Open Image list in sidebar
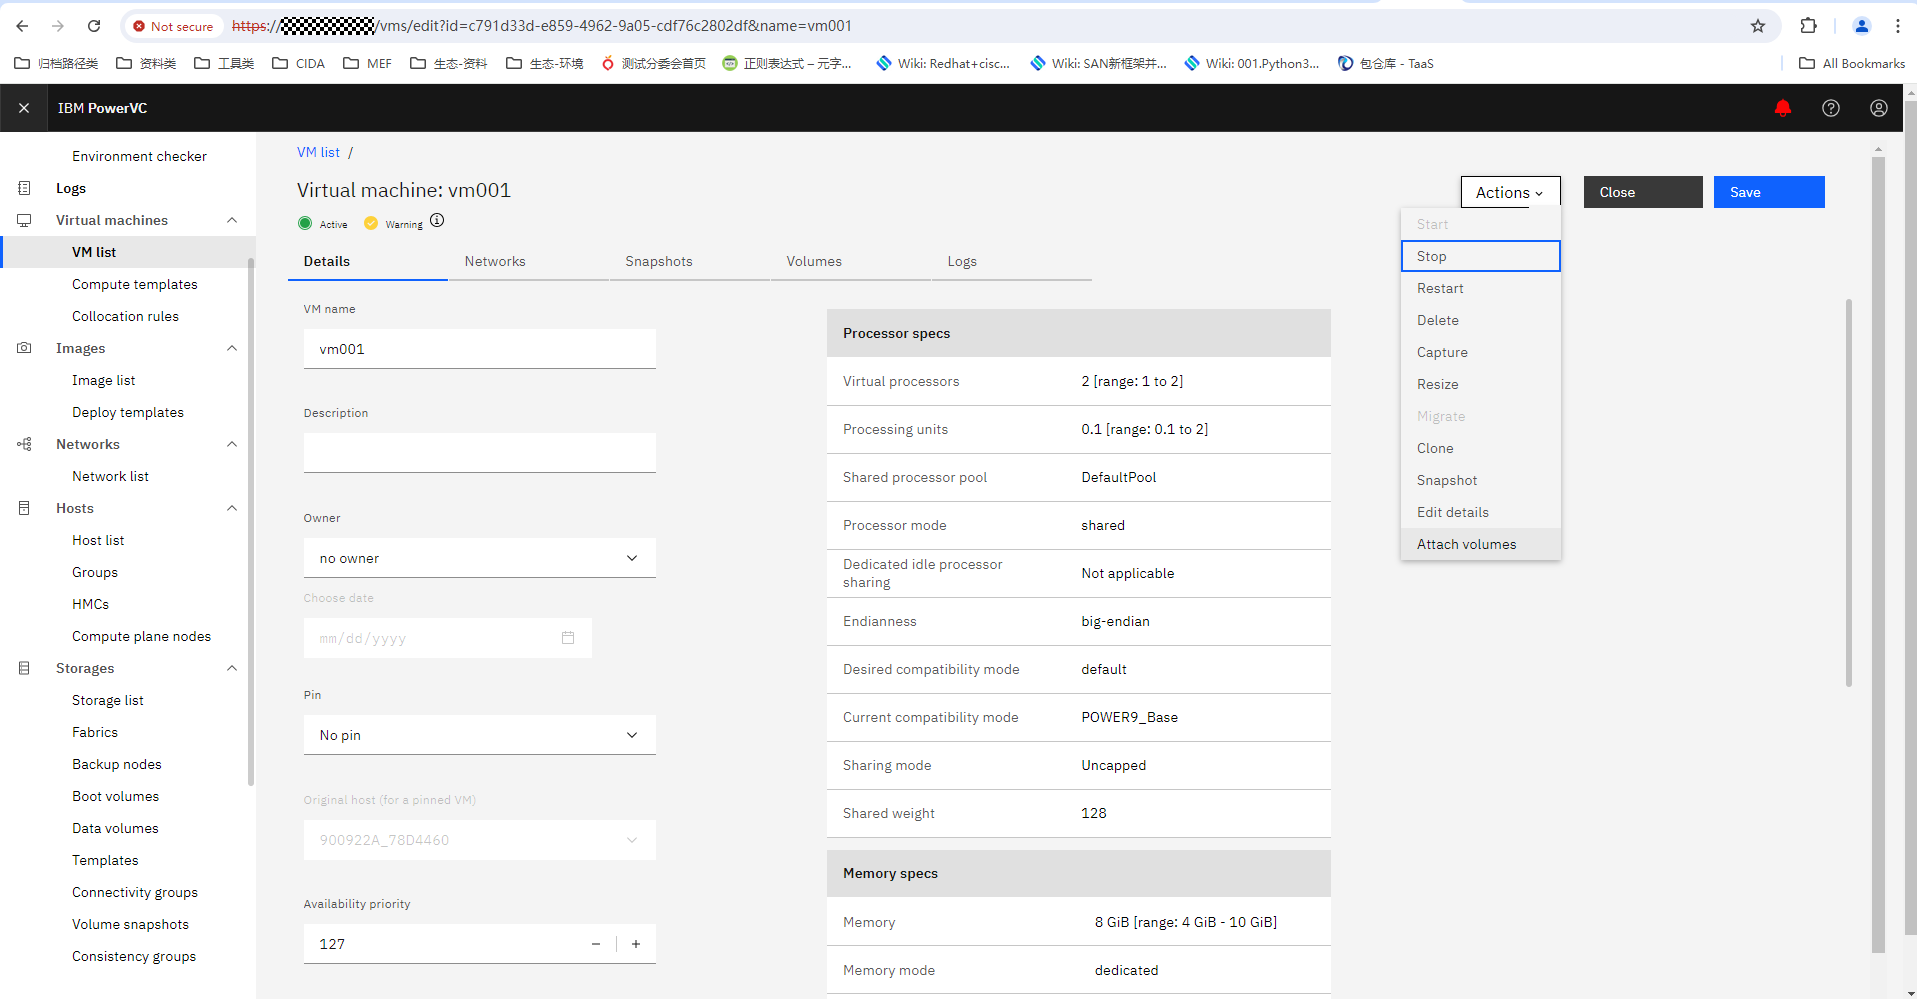 point(103,380)
